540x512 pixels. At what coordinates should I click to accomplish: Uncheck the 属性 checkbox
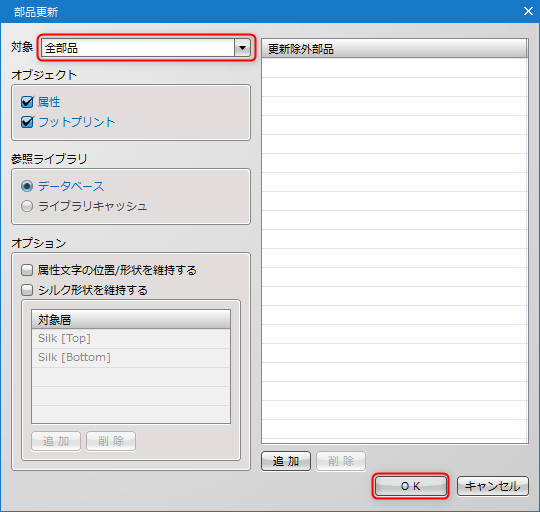pyautogui.click(x=27, y=102)
